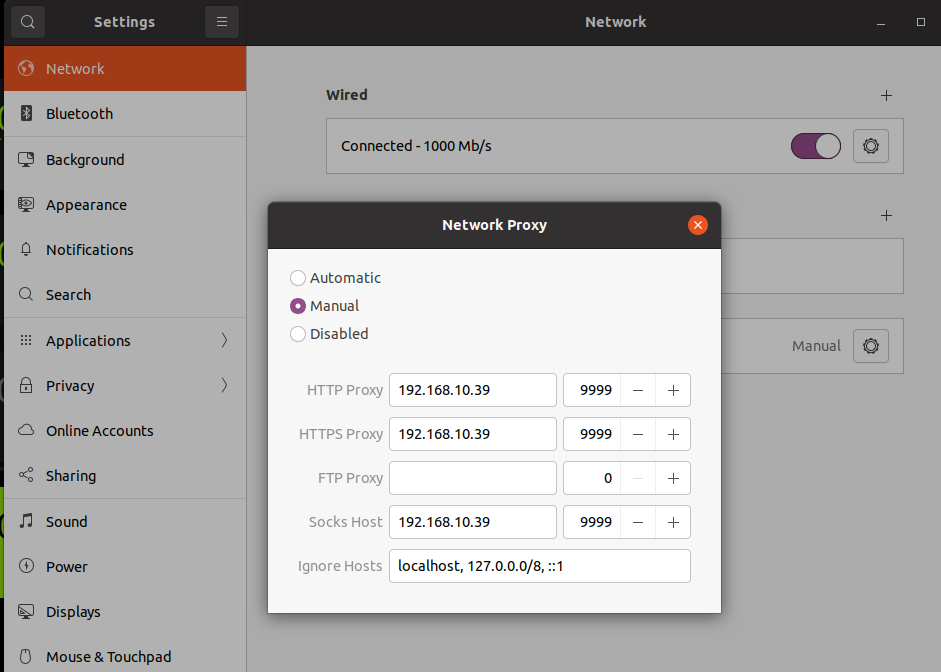Increase the Socks Host port

[673, 522]
